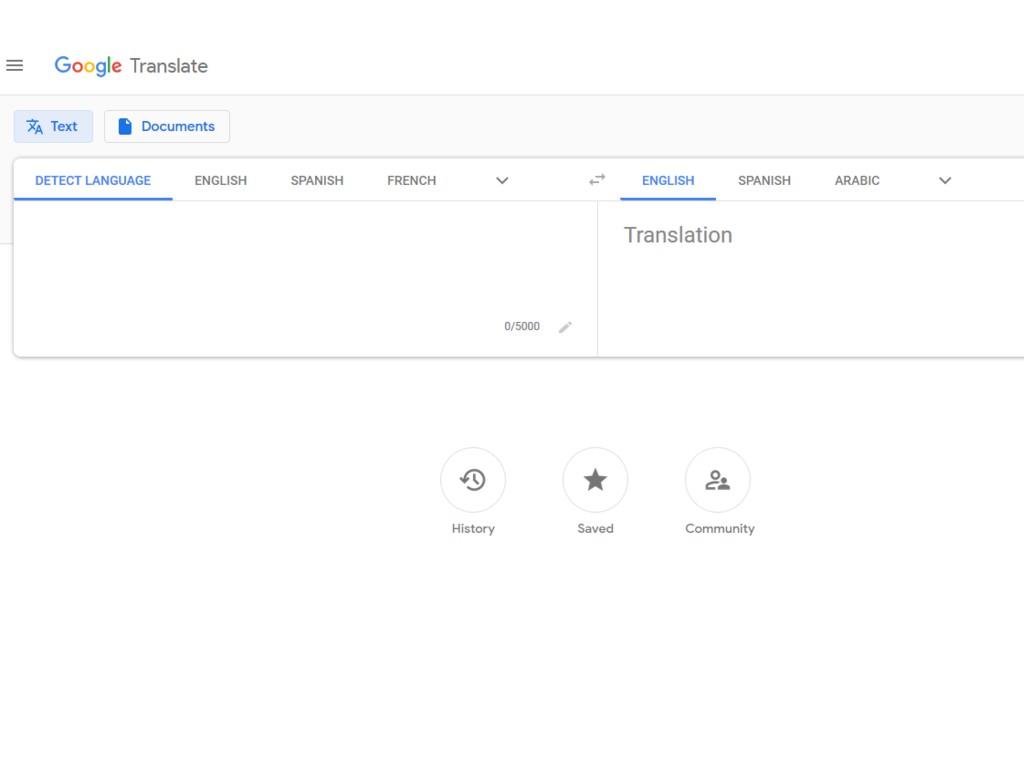Screen dimensions: 1024x768
Task: Click the translate icon on Text button
Action: pos(35,127)
